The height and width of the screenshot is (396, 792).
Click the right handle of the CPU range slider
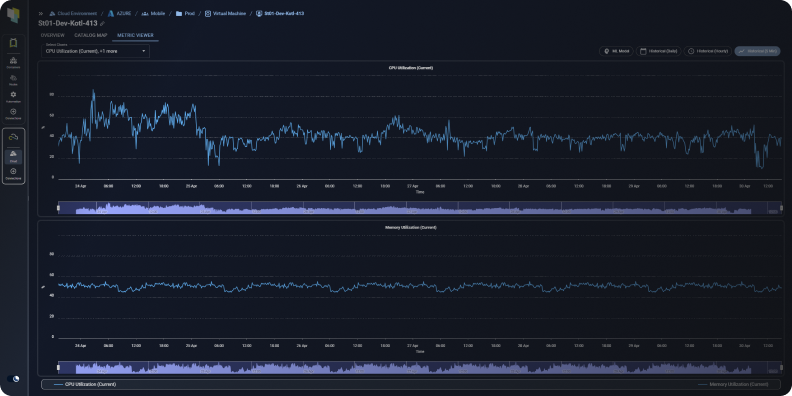[x=781, y=208]
